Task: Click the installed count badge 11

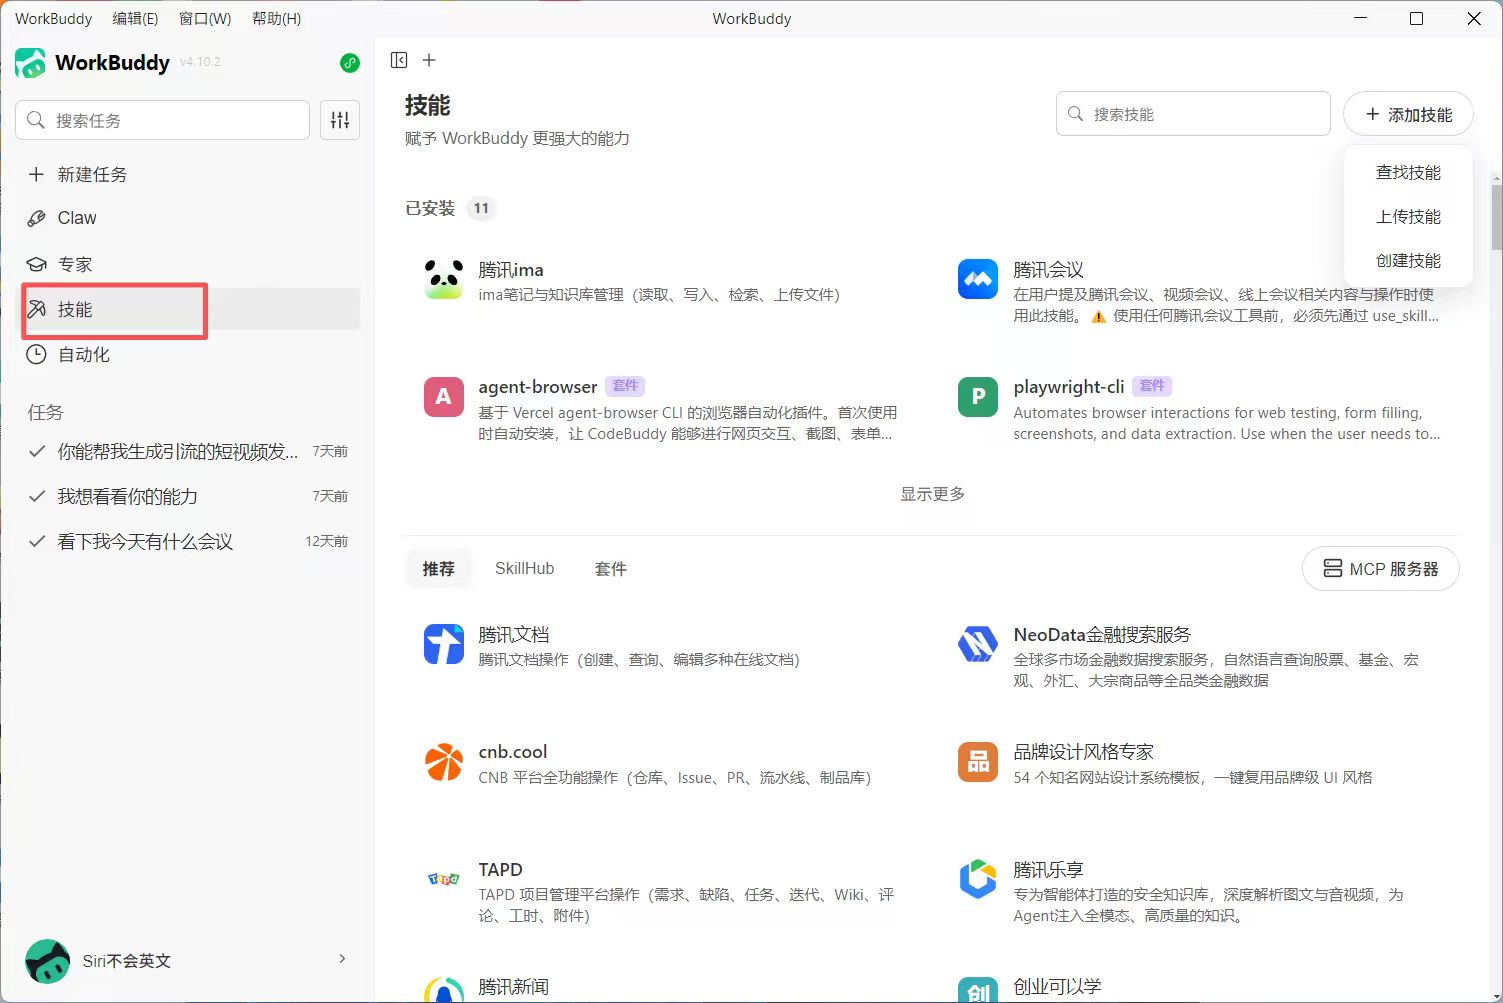Action: [481, 208]
